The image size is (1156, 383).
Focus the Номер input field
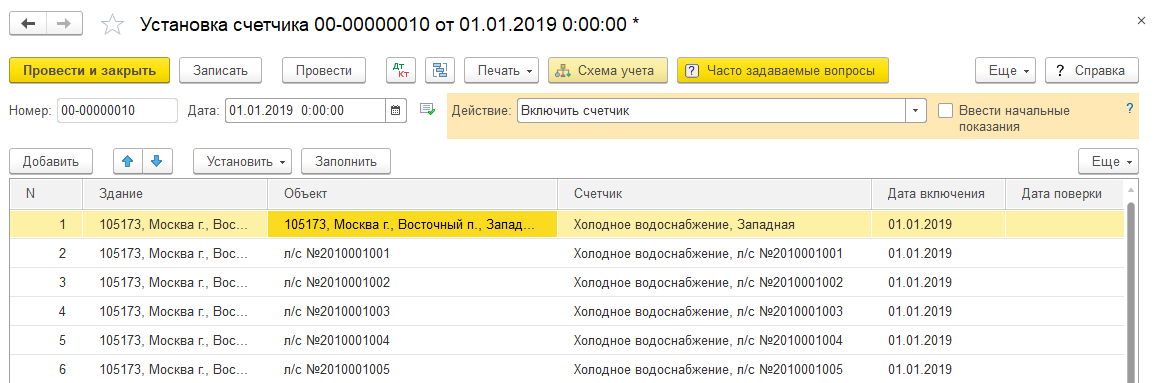click(116, 110)
